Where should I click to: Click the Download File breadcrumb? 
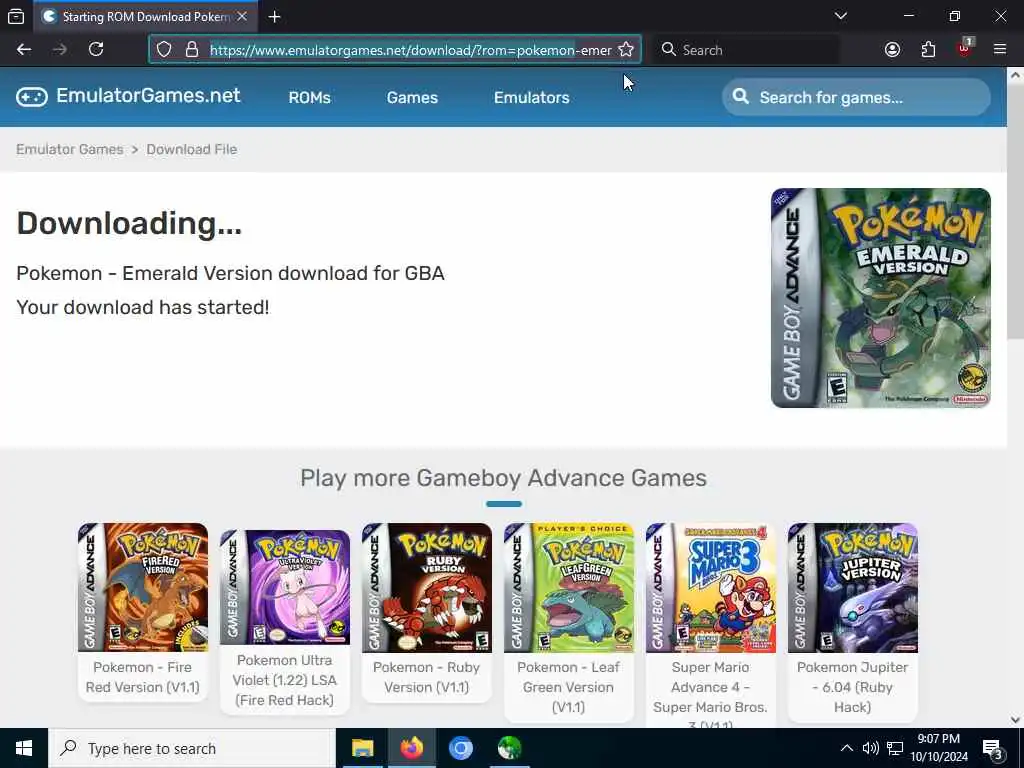point(191,150)
